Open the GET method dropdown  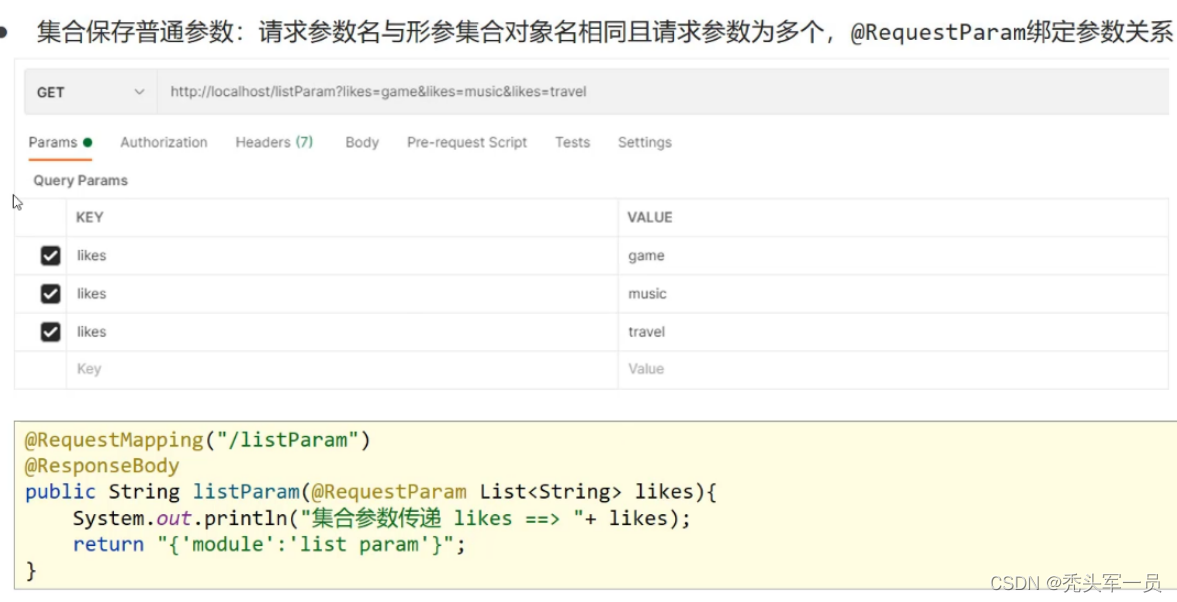90,92
